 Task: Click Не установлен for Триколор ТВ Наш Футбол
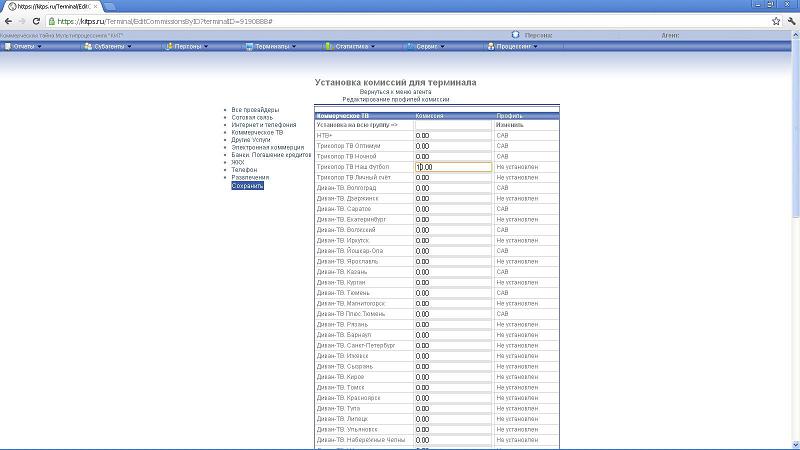pyautogui.click(x=517, y=167)
